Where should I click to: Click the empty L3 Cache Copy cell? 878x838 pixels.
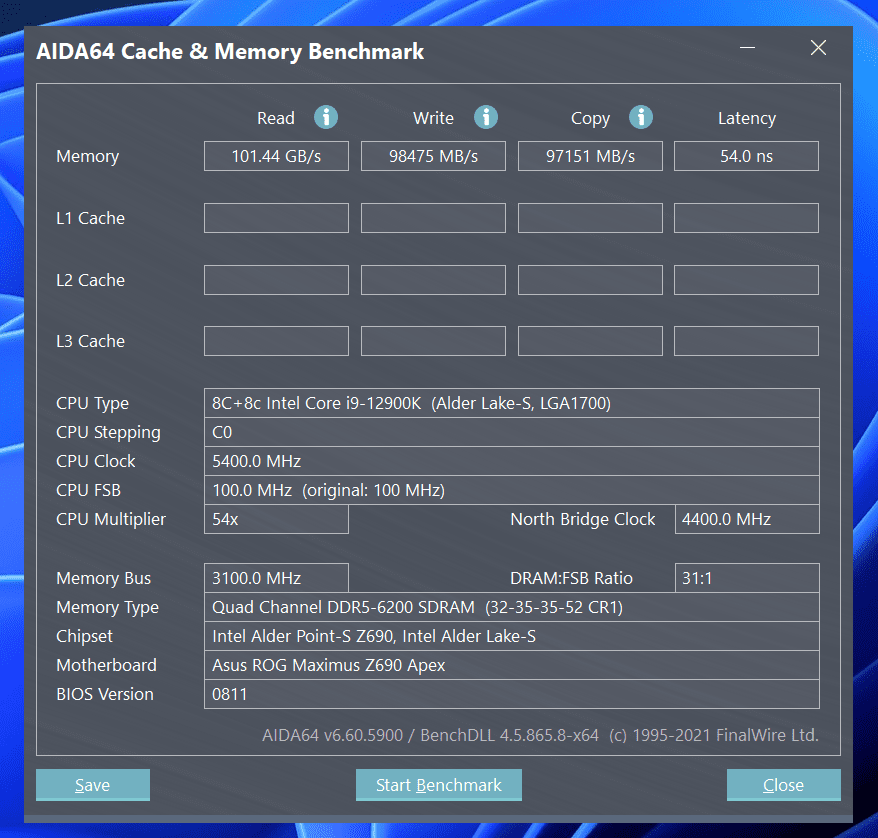click(x=590, y=341)
